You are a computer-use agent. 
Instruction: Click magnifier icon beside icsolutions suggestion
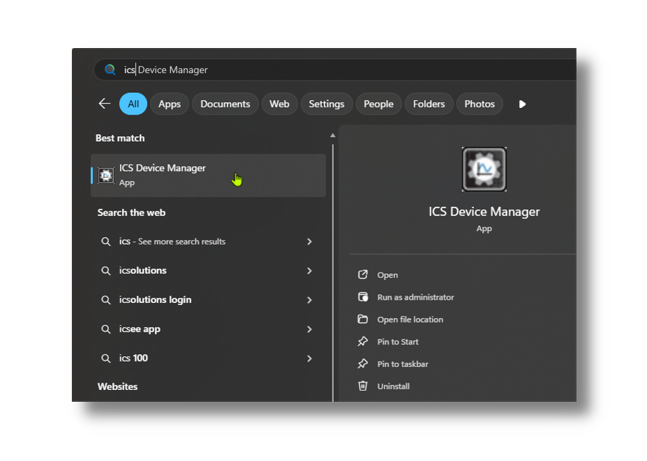point(106,271)
